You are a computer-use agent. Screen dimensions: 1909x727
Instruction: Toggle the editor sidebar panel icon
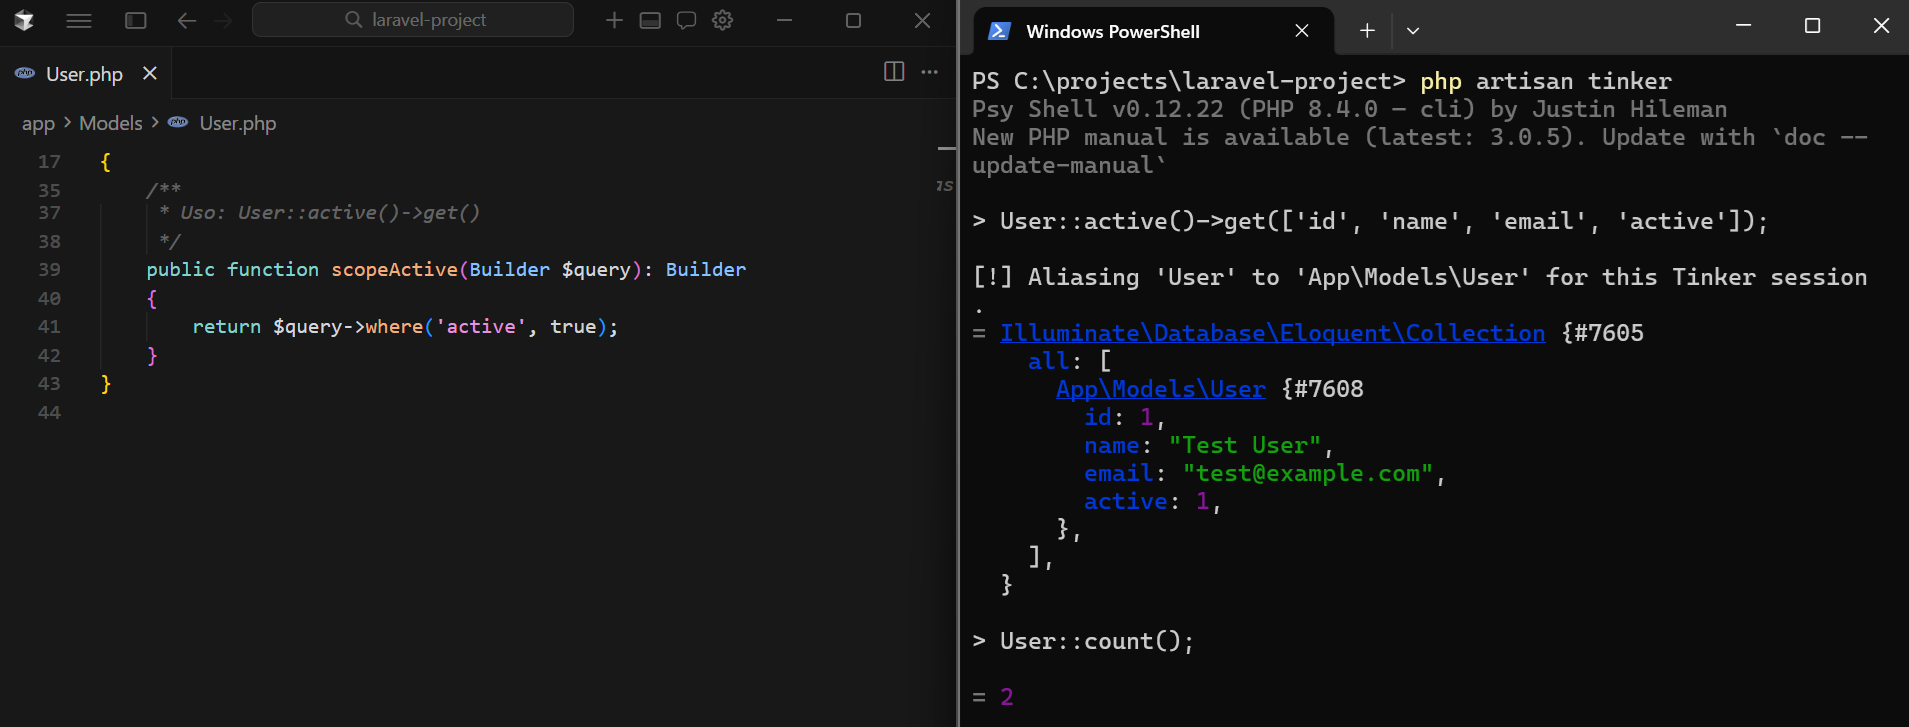click(x=136, y=20)
